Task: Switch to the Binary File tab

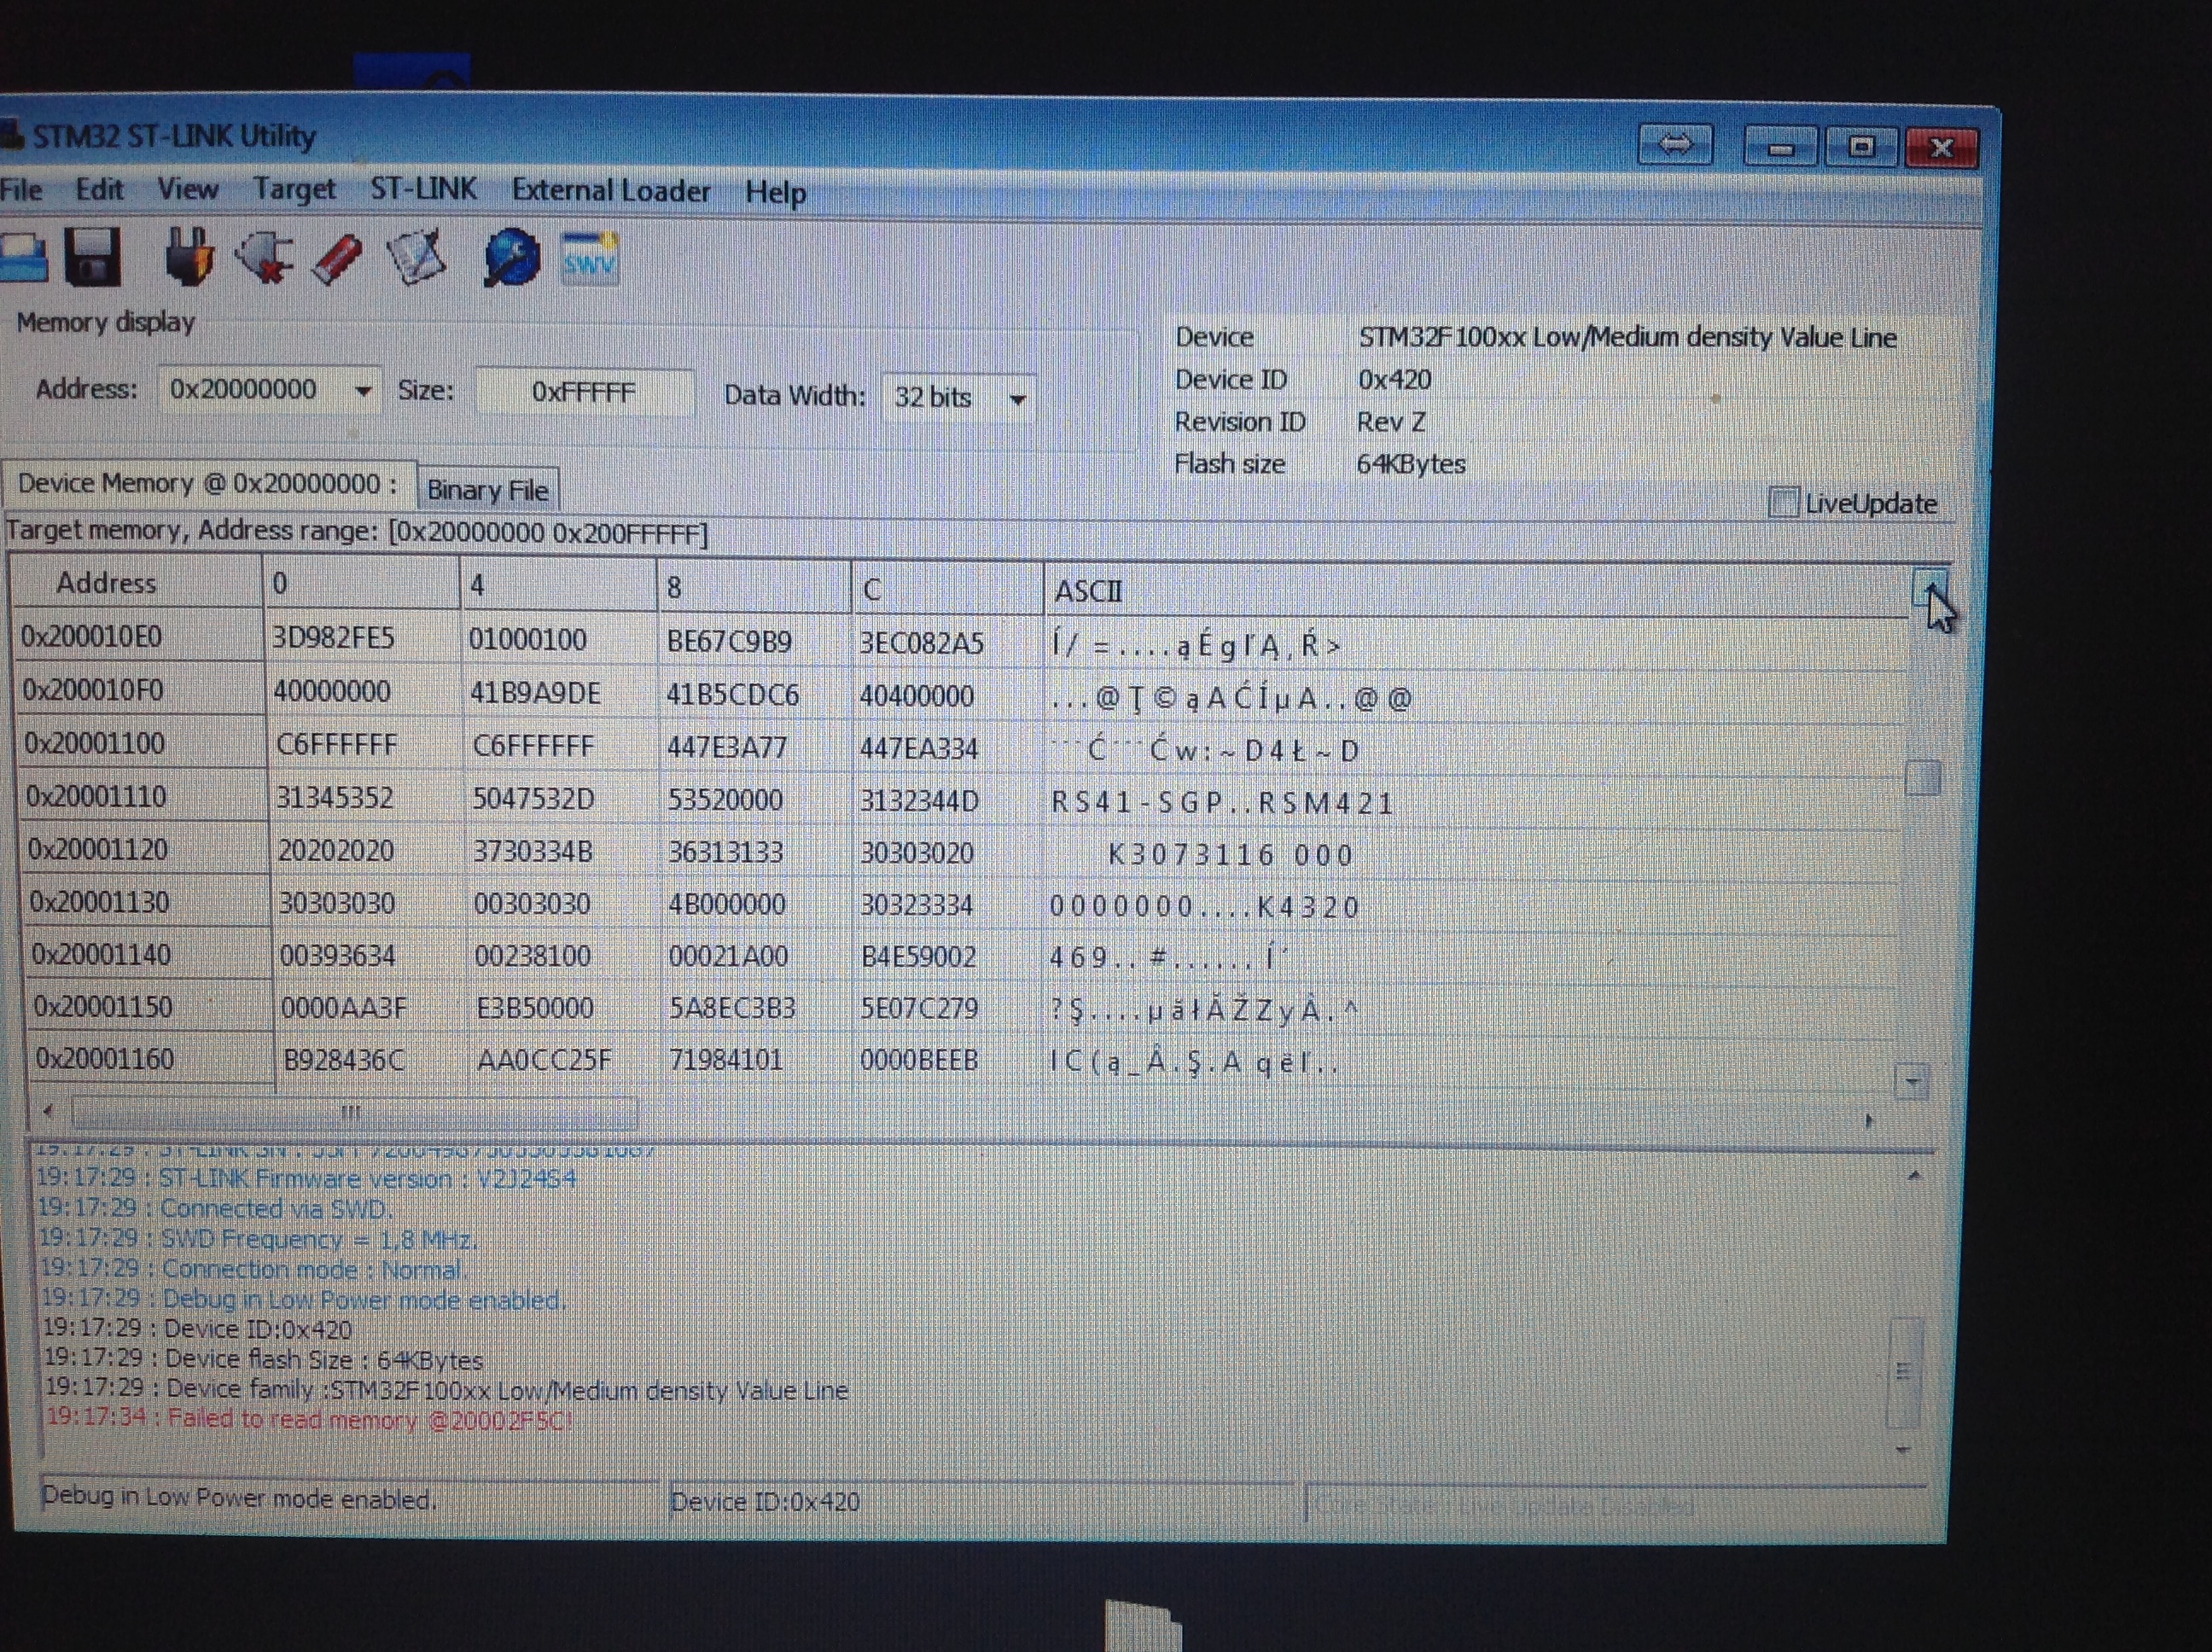Action: click(488, 490)
